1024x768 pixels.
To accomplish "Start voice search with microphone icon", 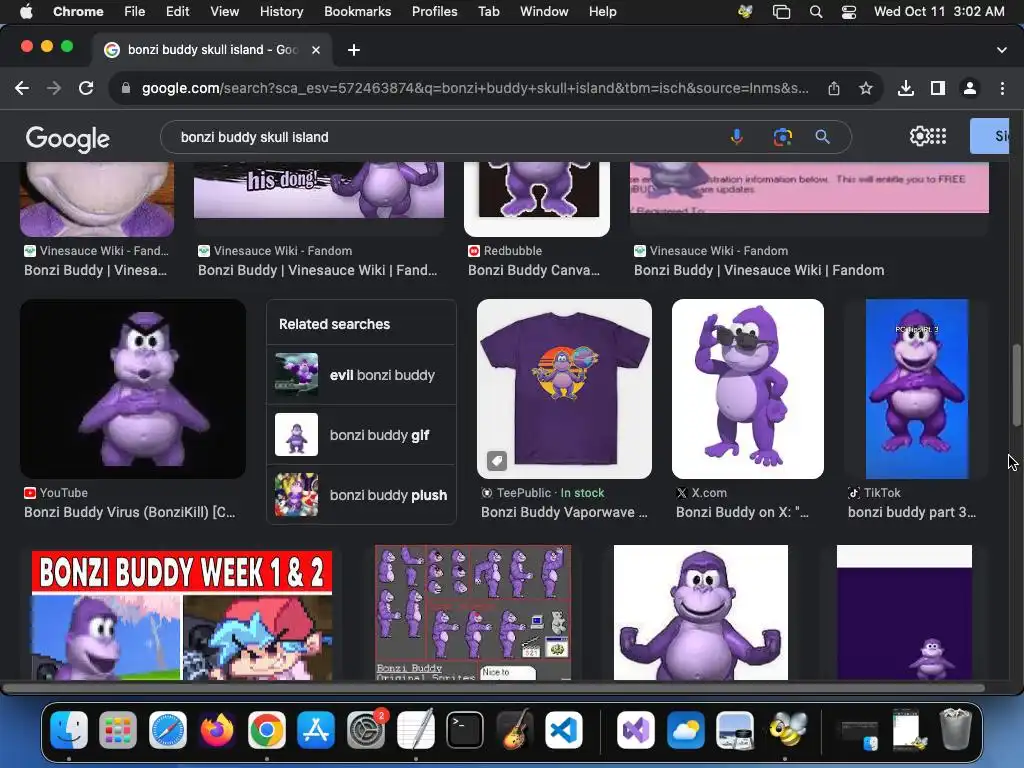I will pos(737,136).
